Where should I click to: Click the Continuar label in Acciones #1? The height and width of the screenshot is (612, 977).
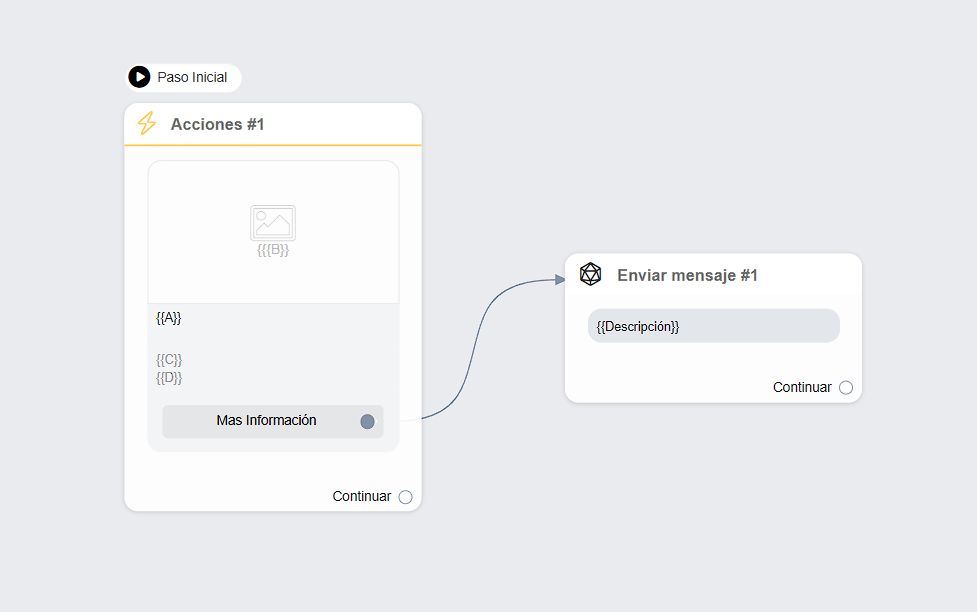click(x=361, y=496)
